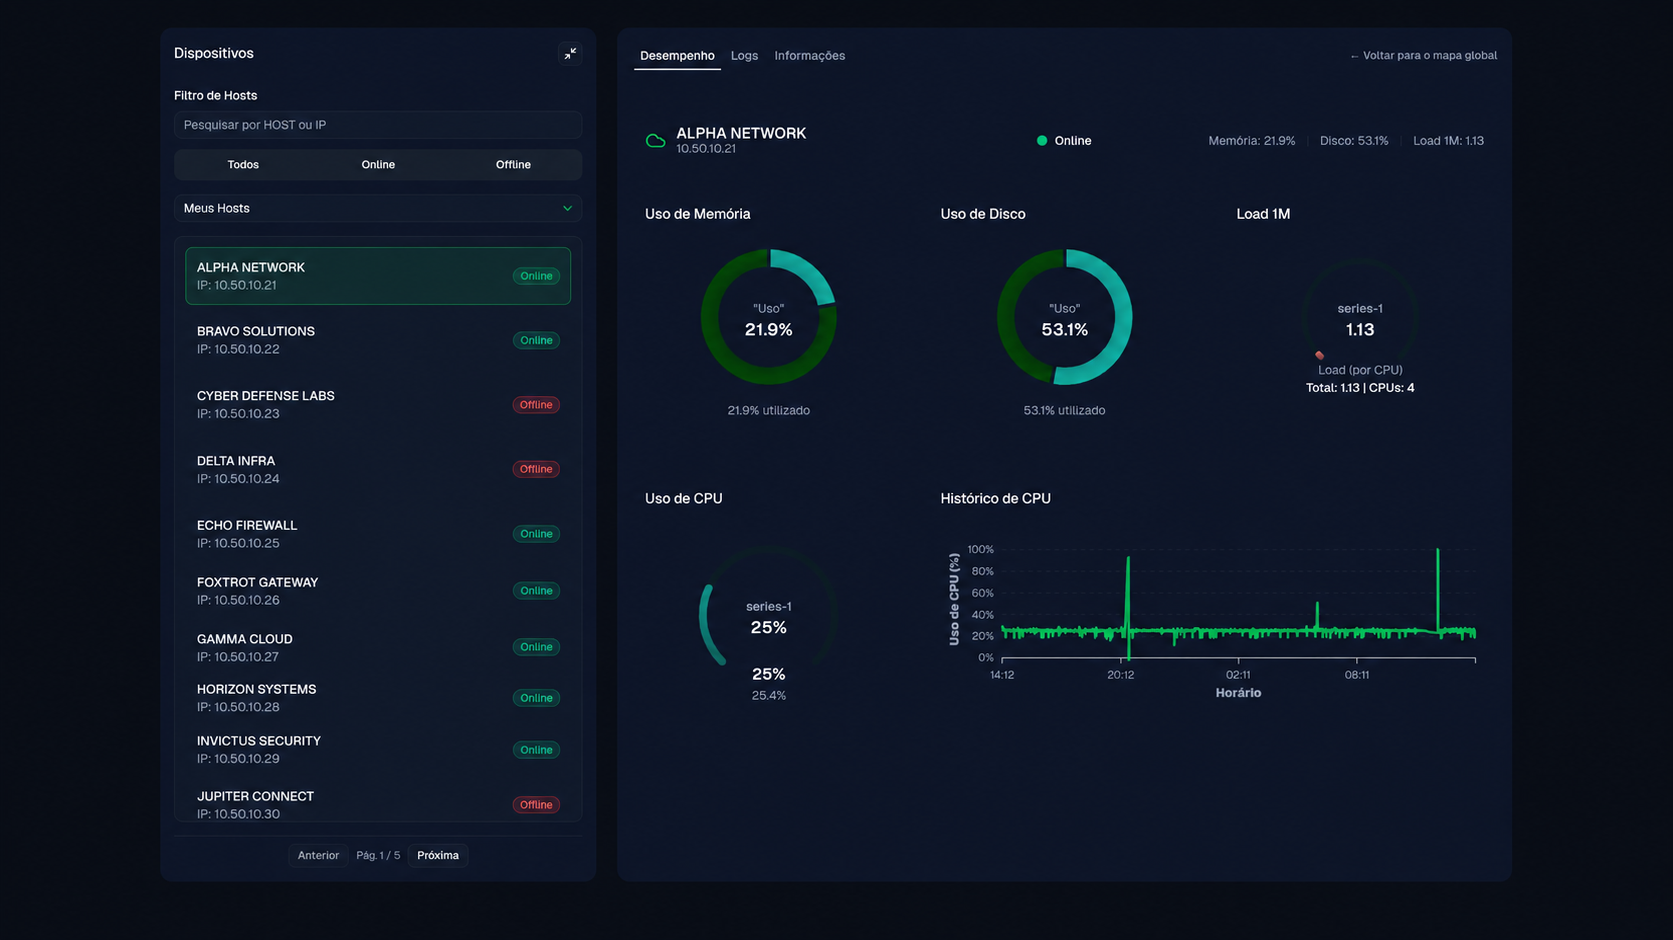Click the chevron arrow in Meus Hosts
The height and width of the screenshot is (940, 1673).
pyautogui.click(x=567, y=208)
